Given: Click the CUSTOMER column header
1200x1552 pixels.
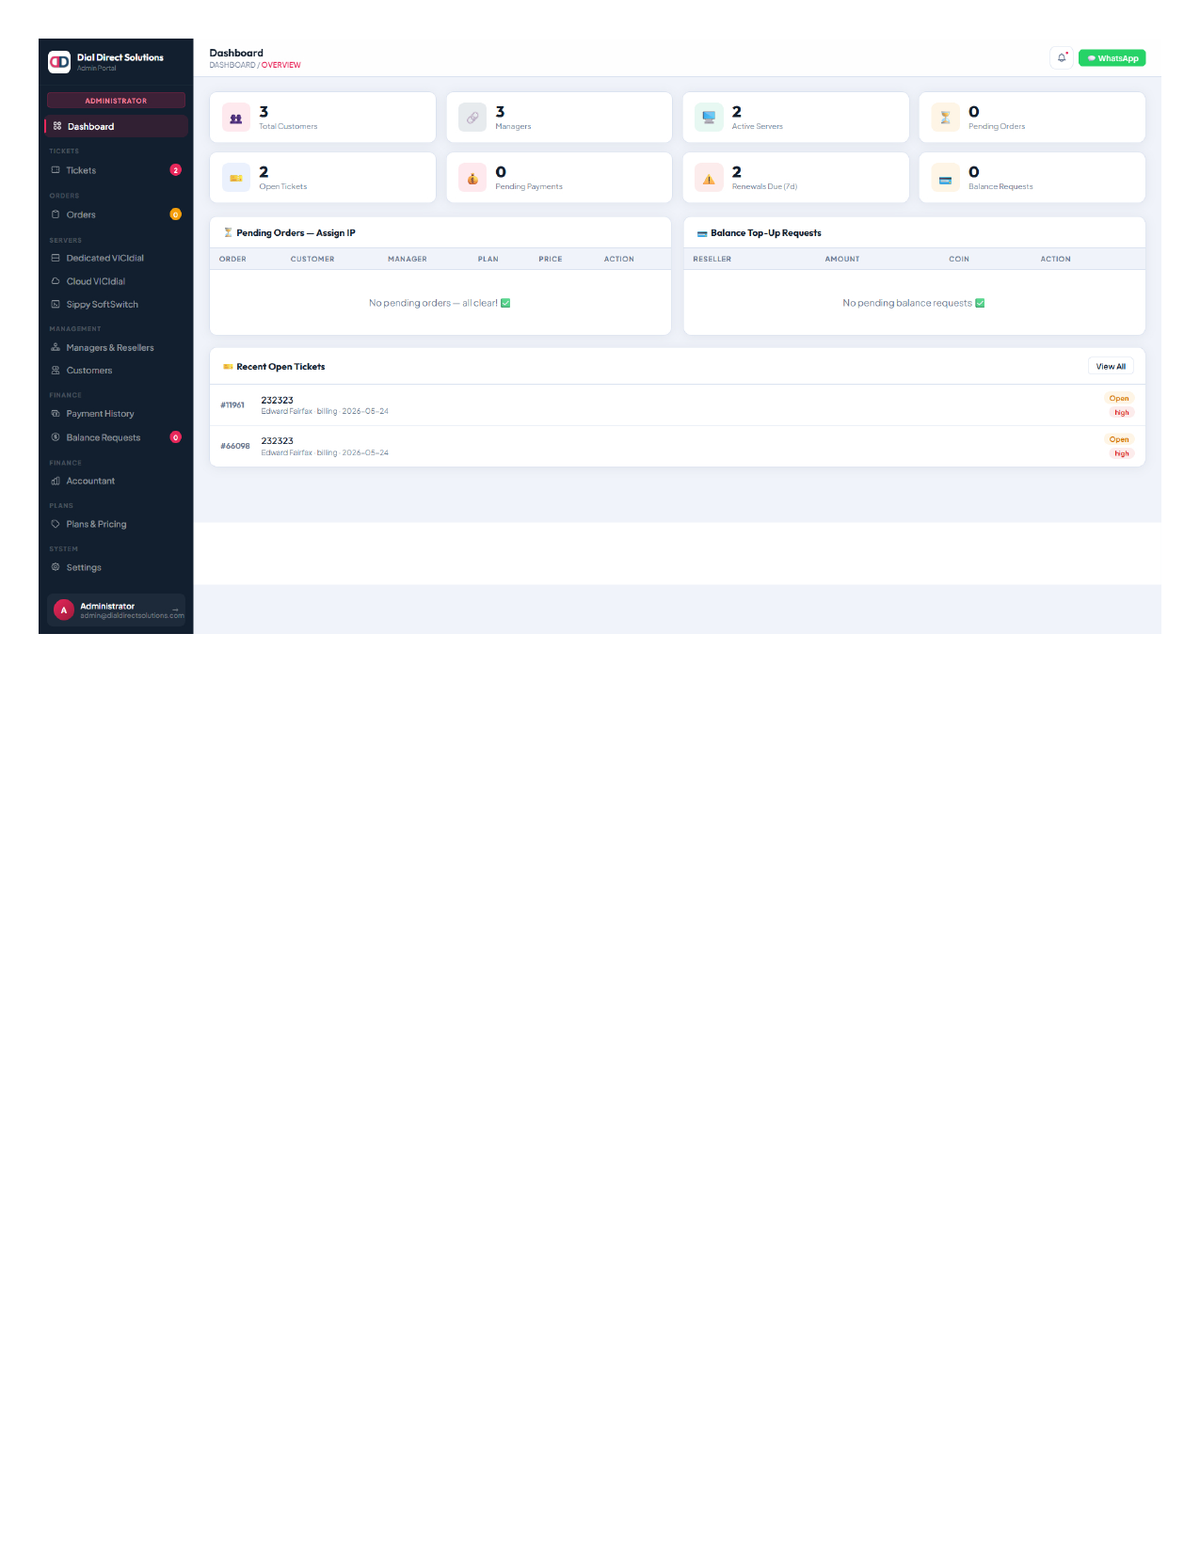Looking at the screenshot, I should point(312,259).
